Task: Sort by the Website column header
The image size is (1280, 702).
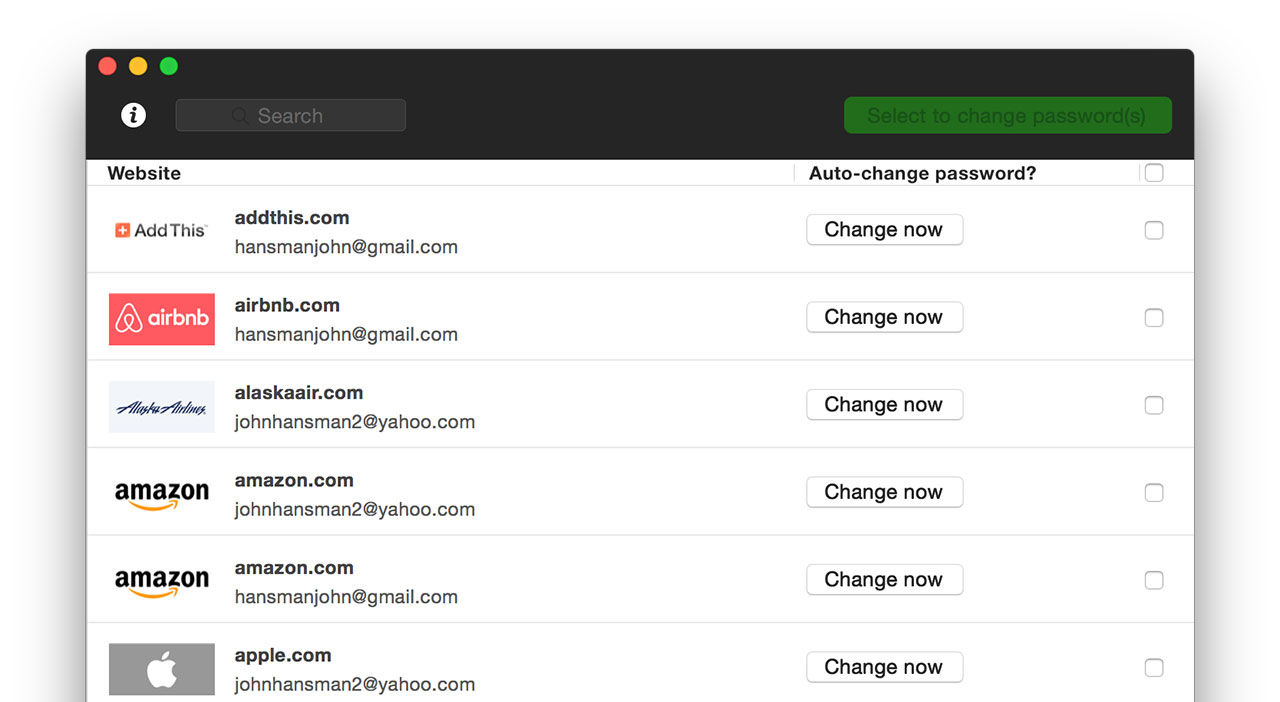Action: click(144, 173)
